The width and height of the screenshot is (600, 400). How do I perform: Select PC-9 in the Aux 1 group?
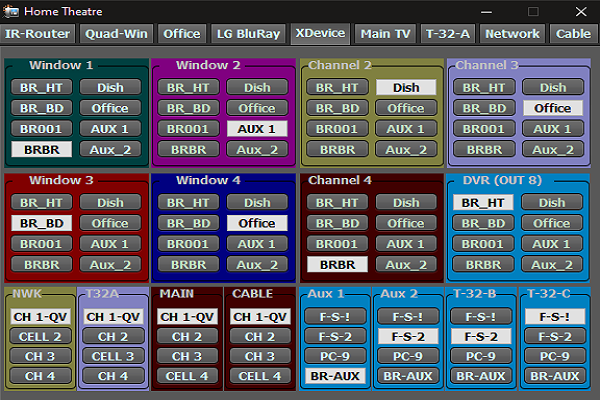[x=335, y=356]
